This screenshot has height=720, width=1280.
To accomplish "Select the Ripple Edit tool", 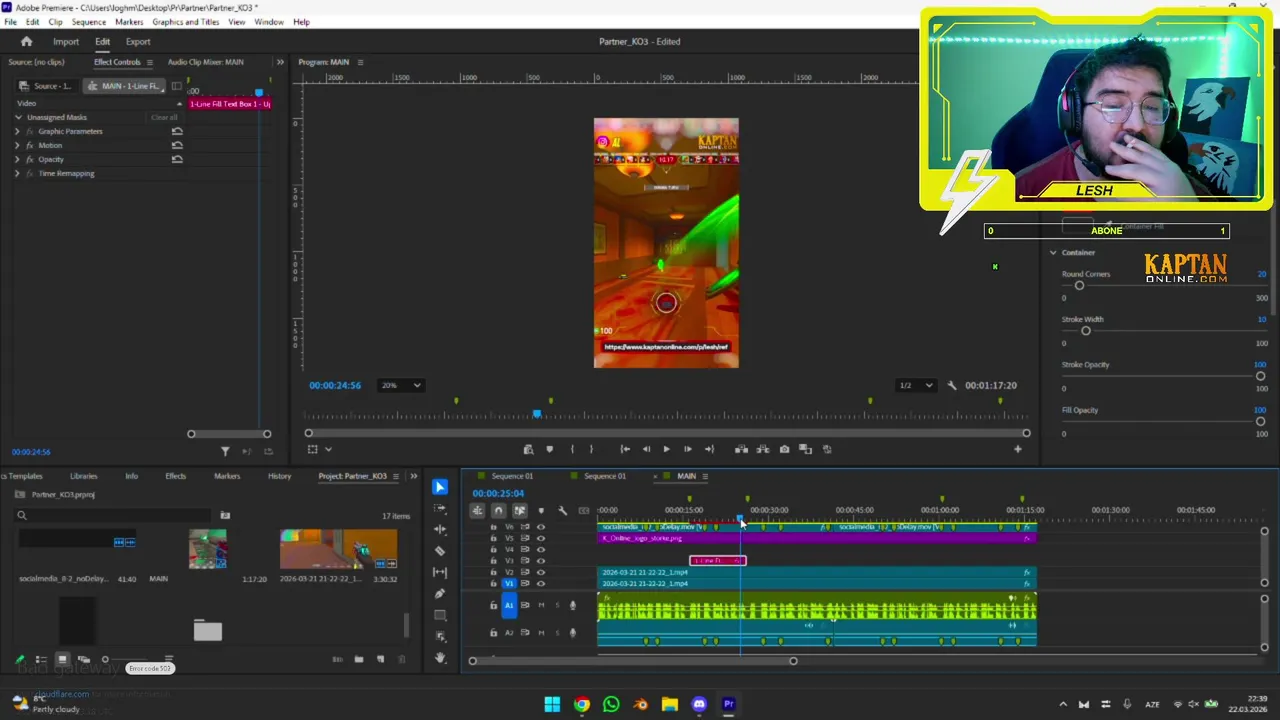I will [x=440, y=529].
